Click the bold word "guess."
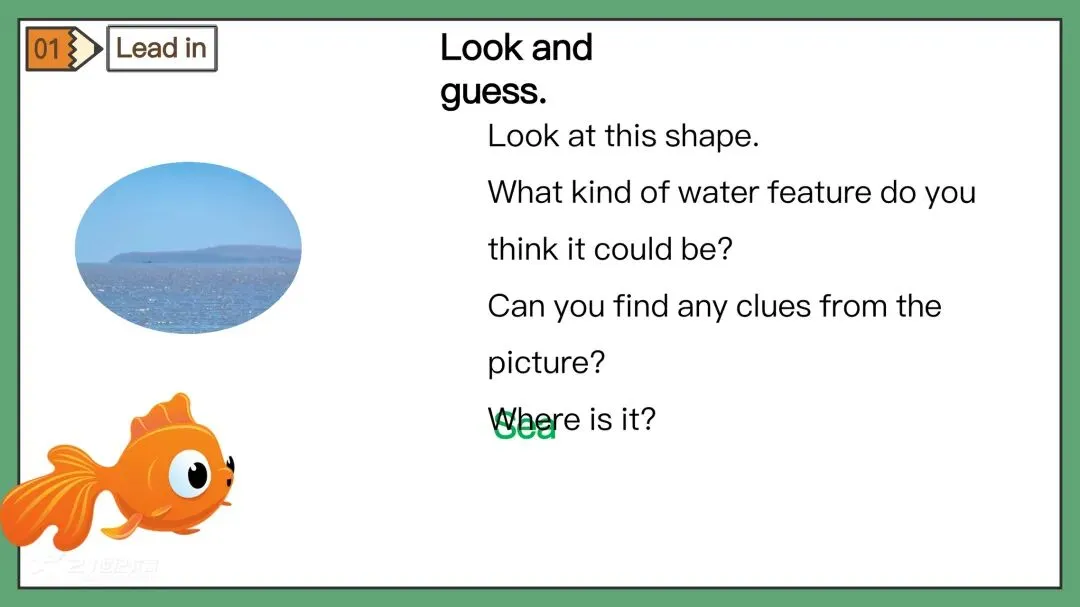Screen dimensions: 1080x607 [493, 92]
